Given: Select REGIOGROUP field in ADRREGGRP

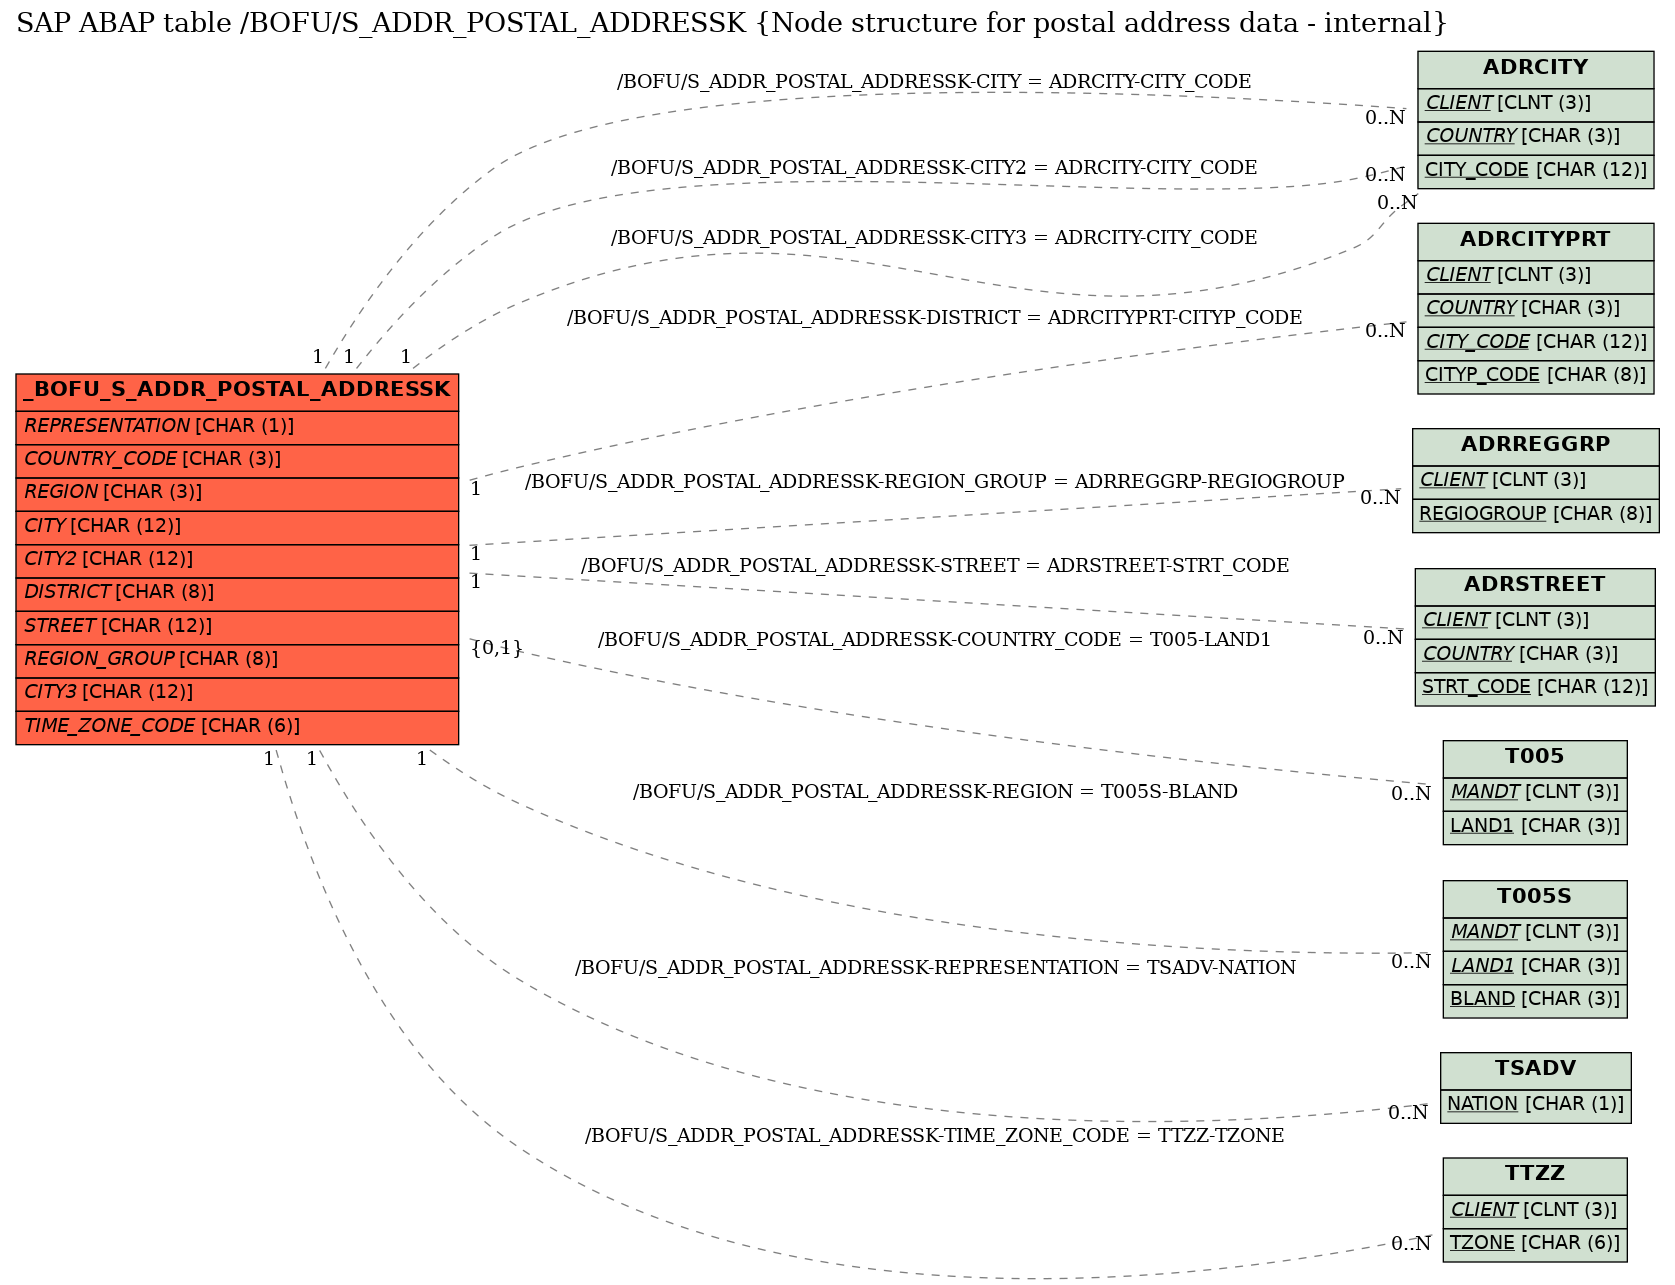Looking at the screenshot, I should pyautogui.click(x=1535, y=514).
